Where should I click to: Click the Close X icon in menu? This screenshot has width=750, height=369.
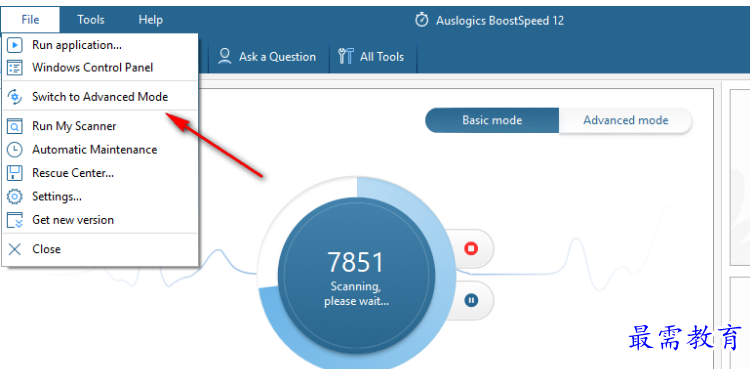point(15,249)
